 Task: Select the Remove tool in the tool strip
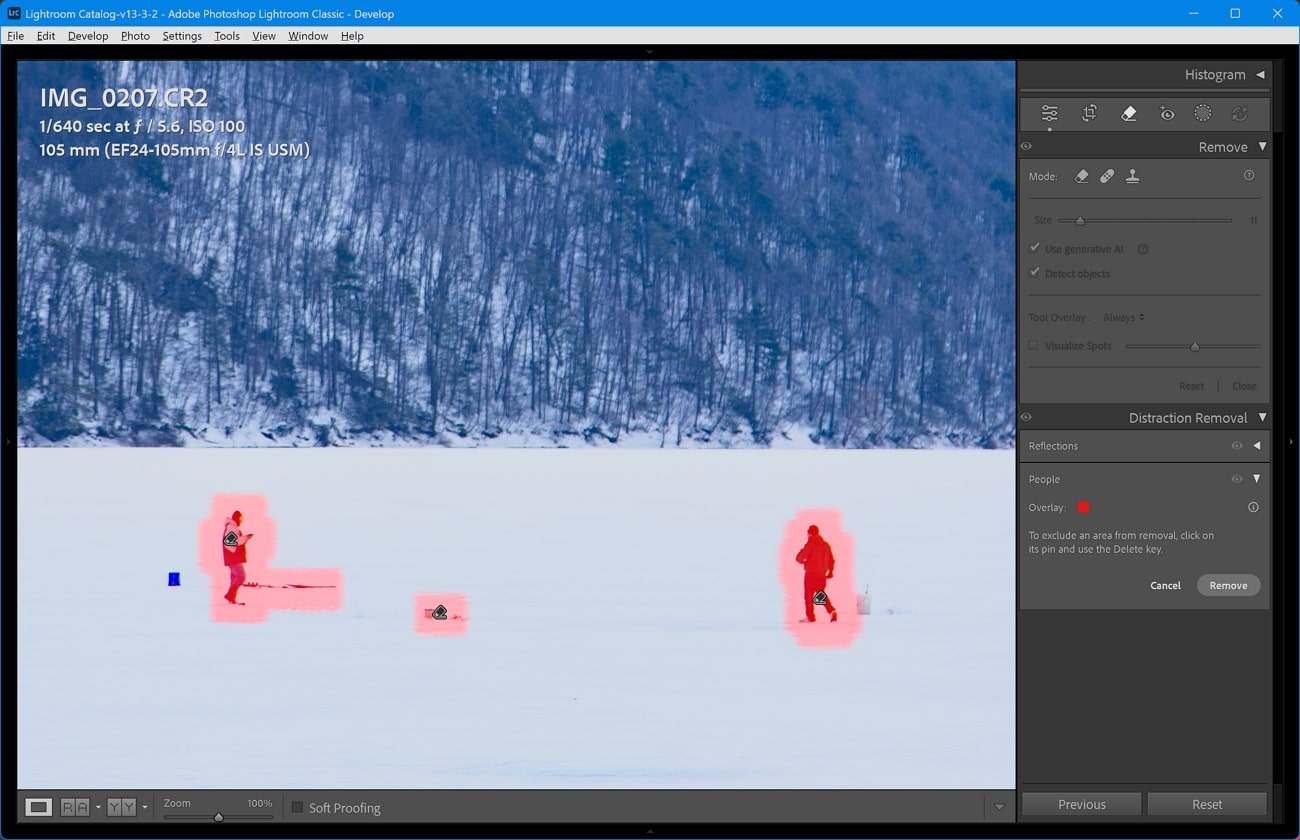coord(1128,113)
